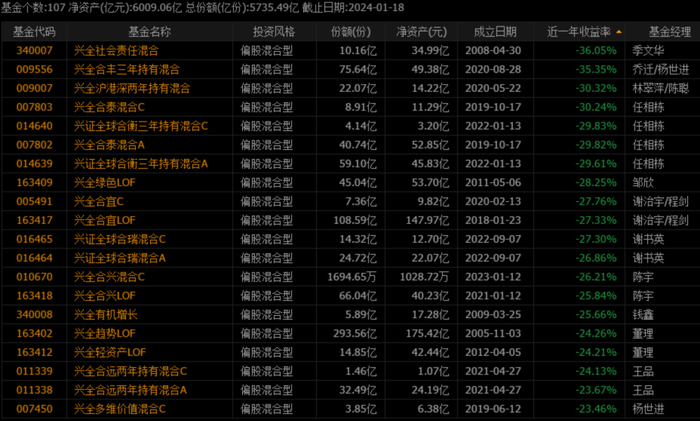Click fund code 016465
Image resolution: width=700 pixels, height=421 pixels.
point(34,239)
